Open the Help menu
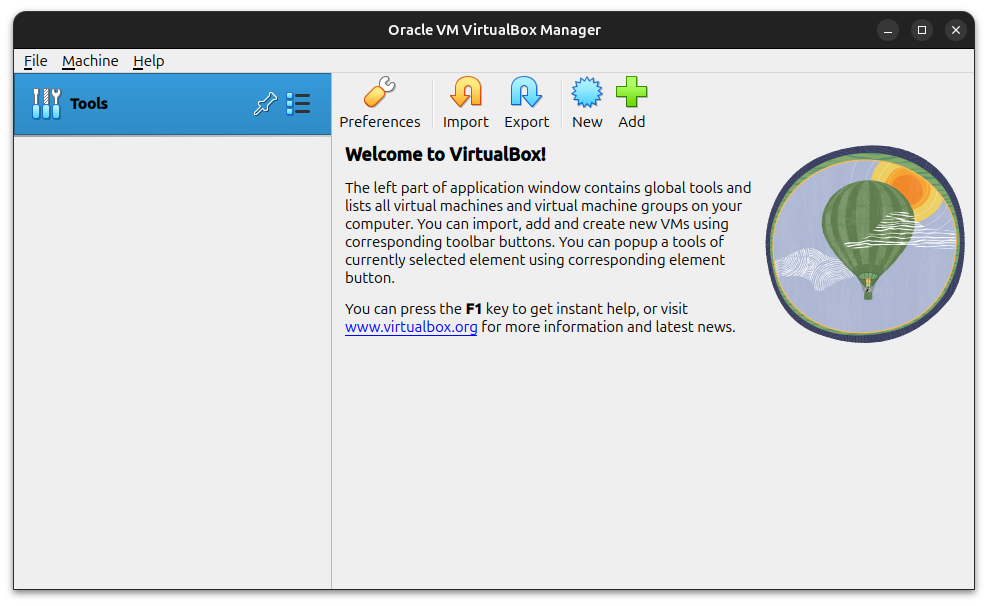The height and width of the screenshot is (606, 988). tap(148, 61)
